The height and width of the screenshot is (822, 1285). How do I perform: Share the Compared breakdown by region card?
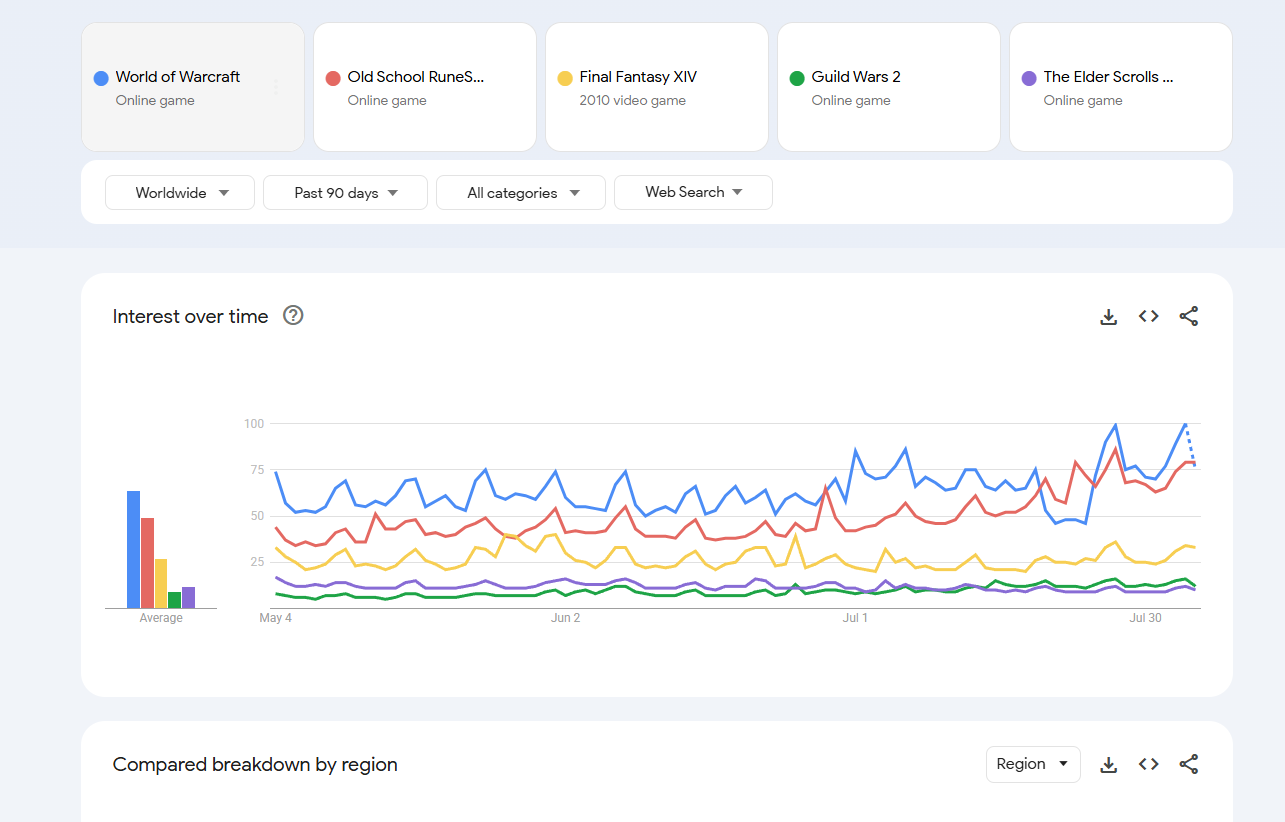1188,765
